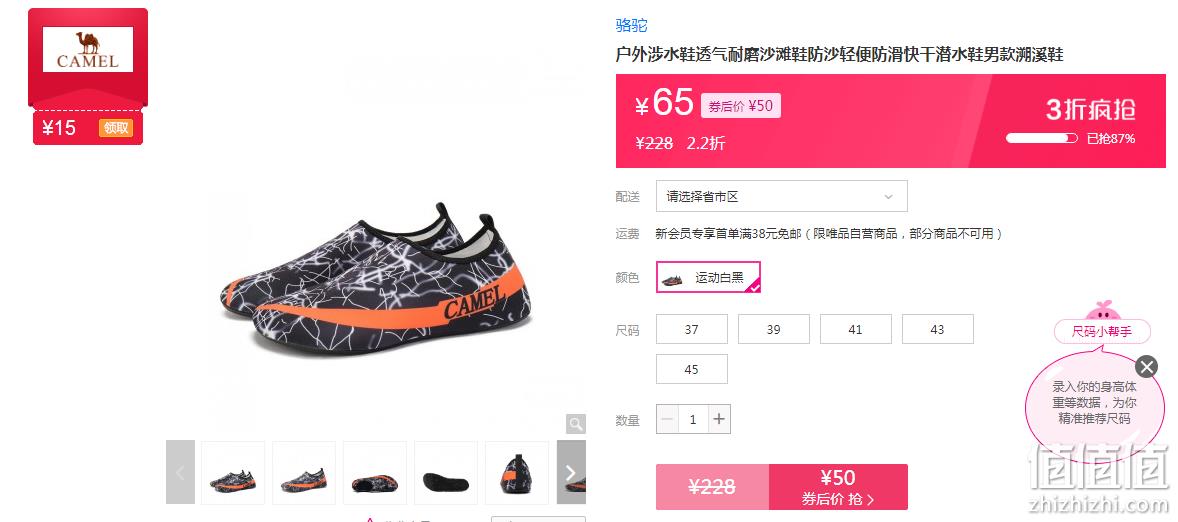Viewport: 1178px width, 522px height.
Task: Open the 骆驼 brand link
Action: click(x=631, y=26)
